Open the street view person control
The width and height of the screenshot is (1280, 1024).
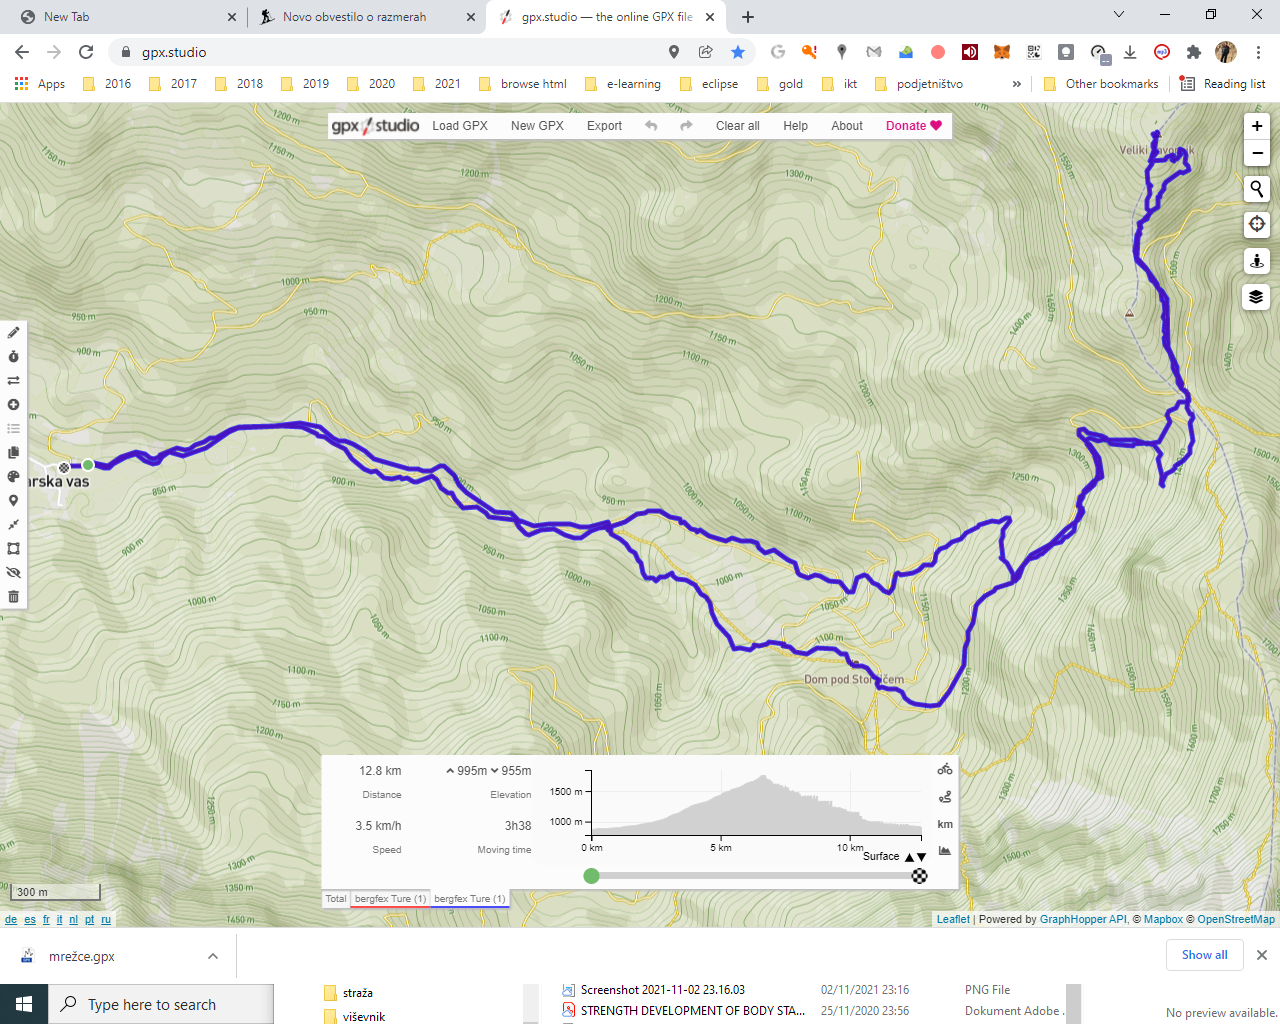tap(1256, 261)
